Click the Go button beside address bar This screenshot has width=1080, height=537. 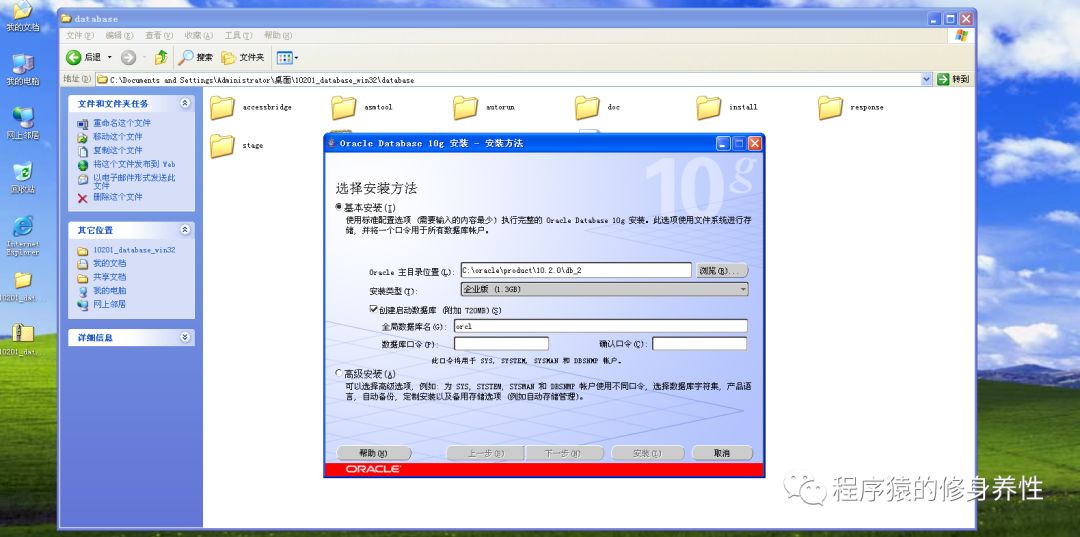953,80
